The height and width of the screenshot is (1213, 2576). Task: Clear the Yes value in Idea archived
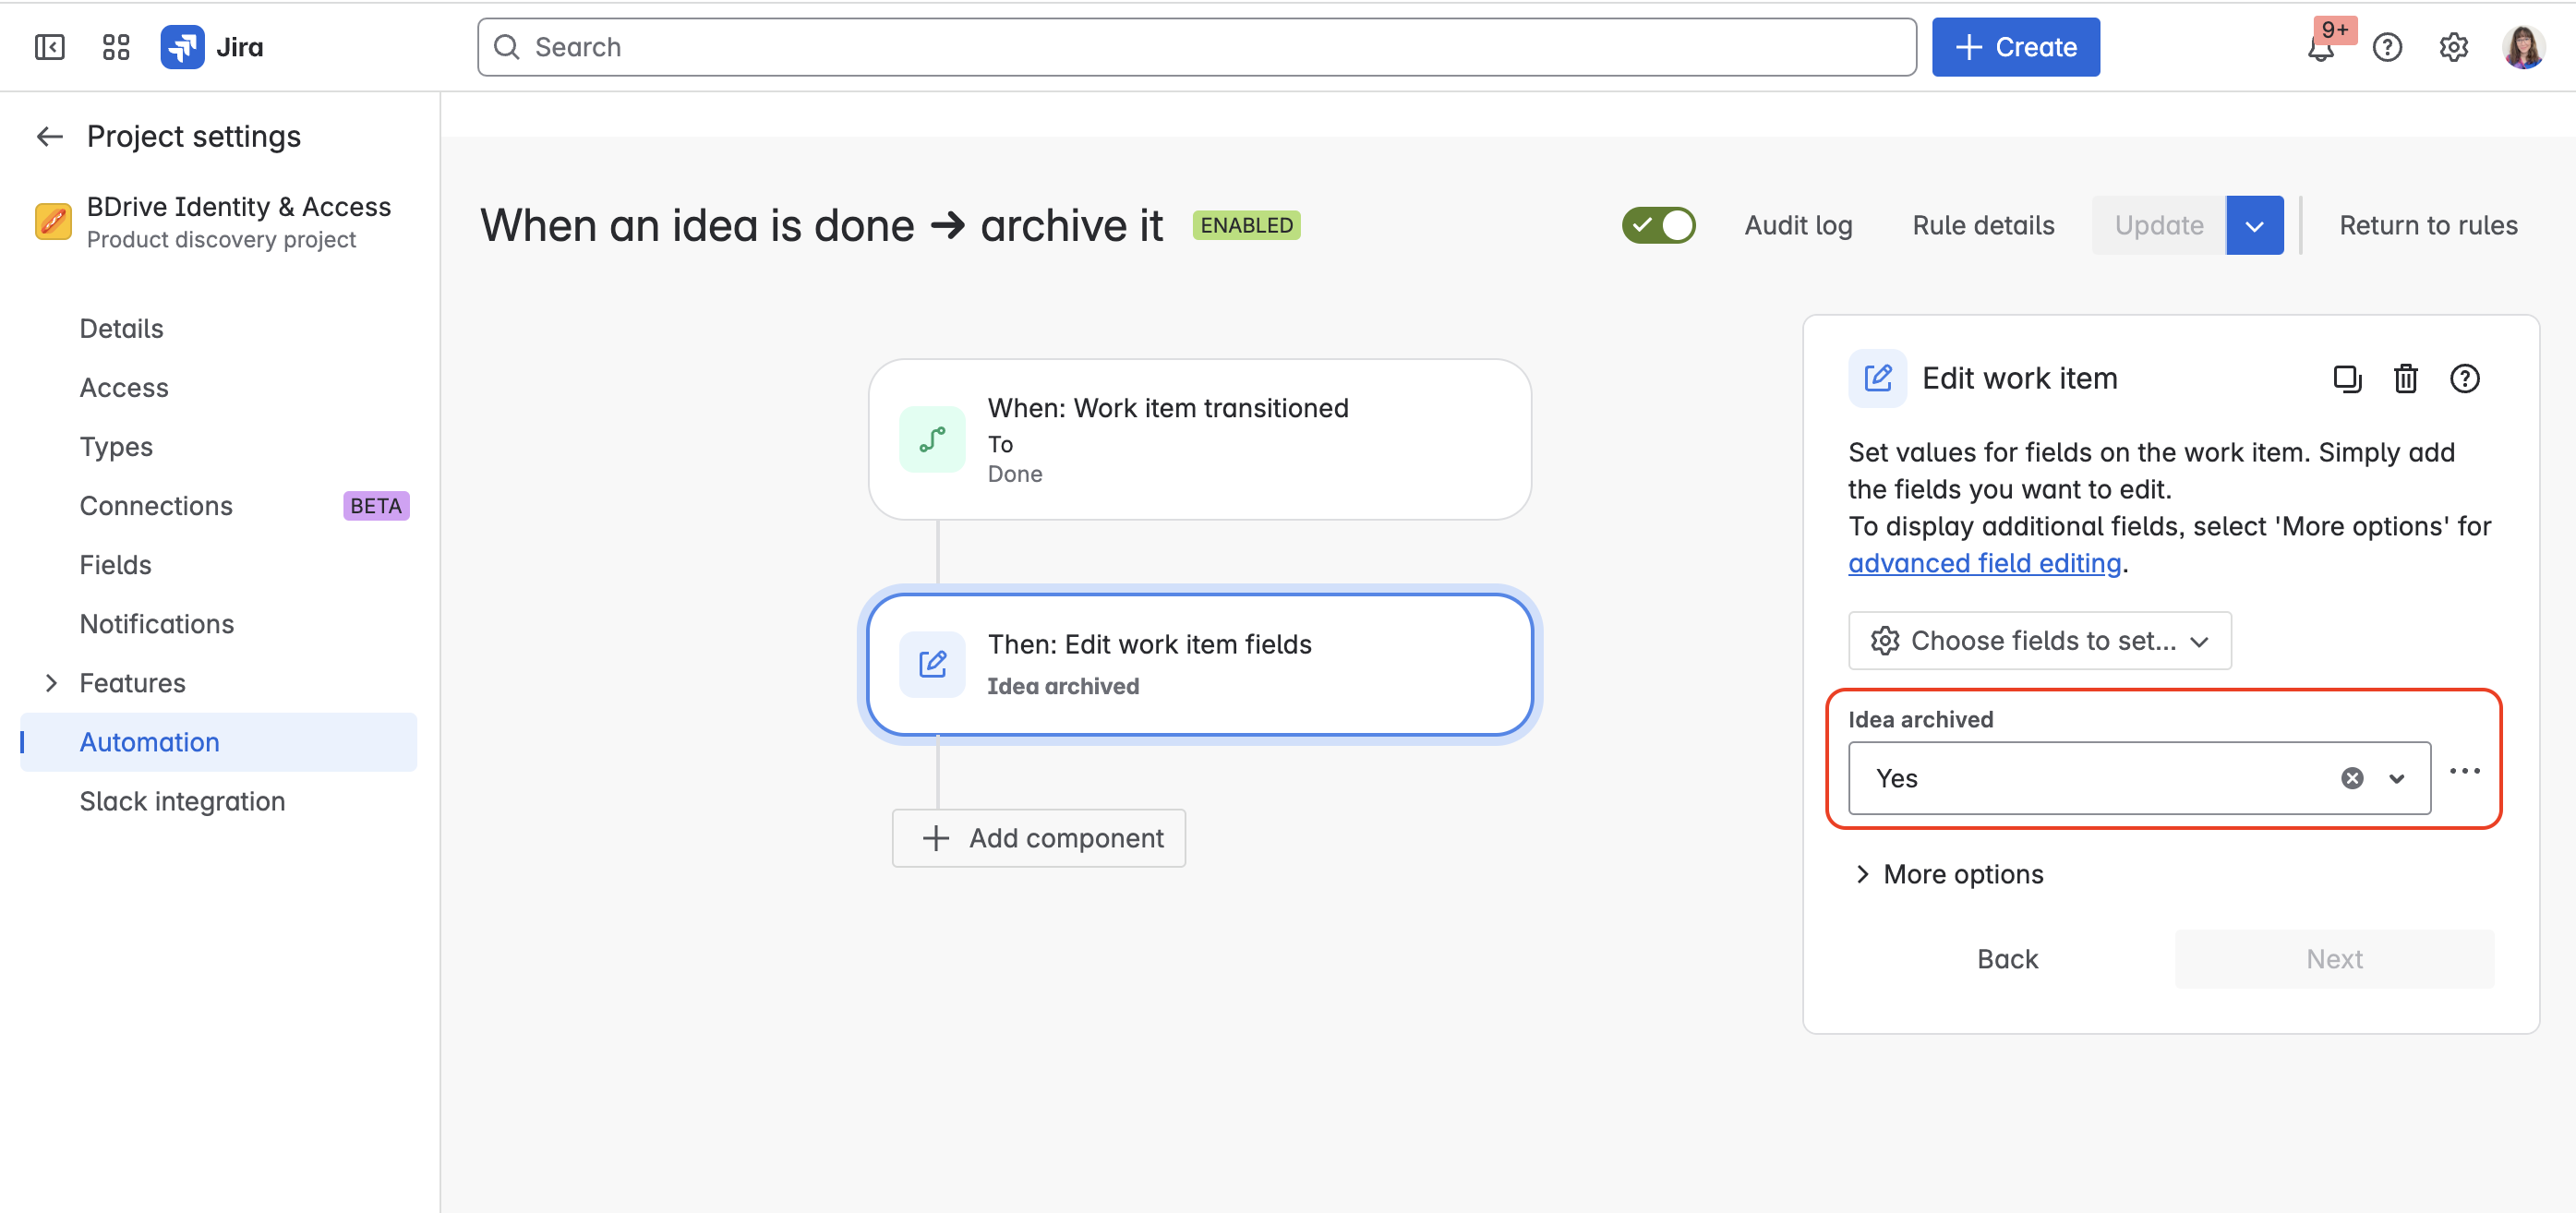click(x=2351, y=778)
